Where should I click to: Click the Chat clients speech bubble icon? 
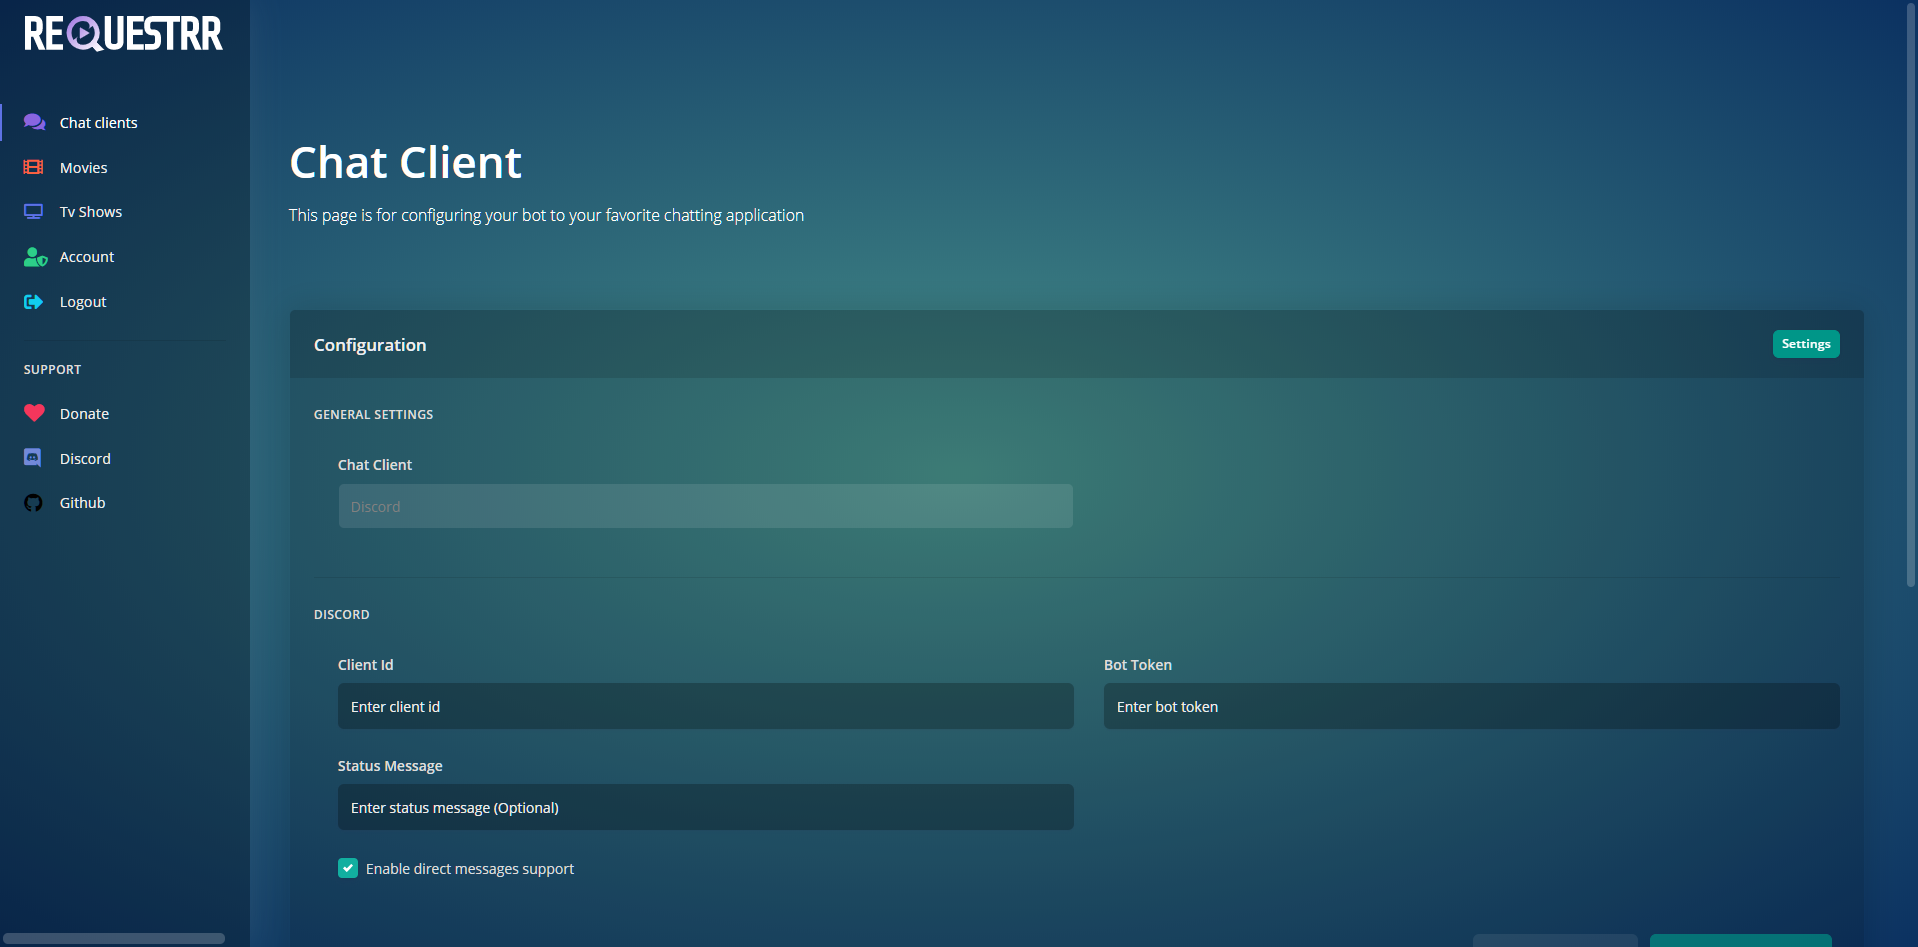(x=34, y=122)
